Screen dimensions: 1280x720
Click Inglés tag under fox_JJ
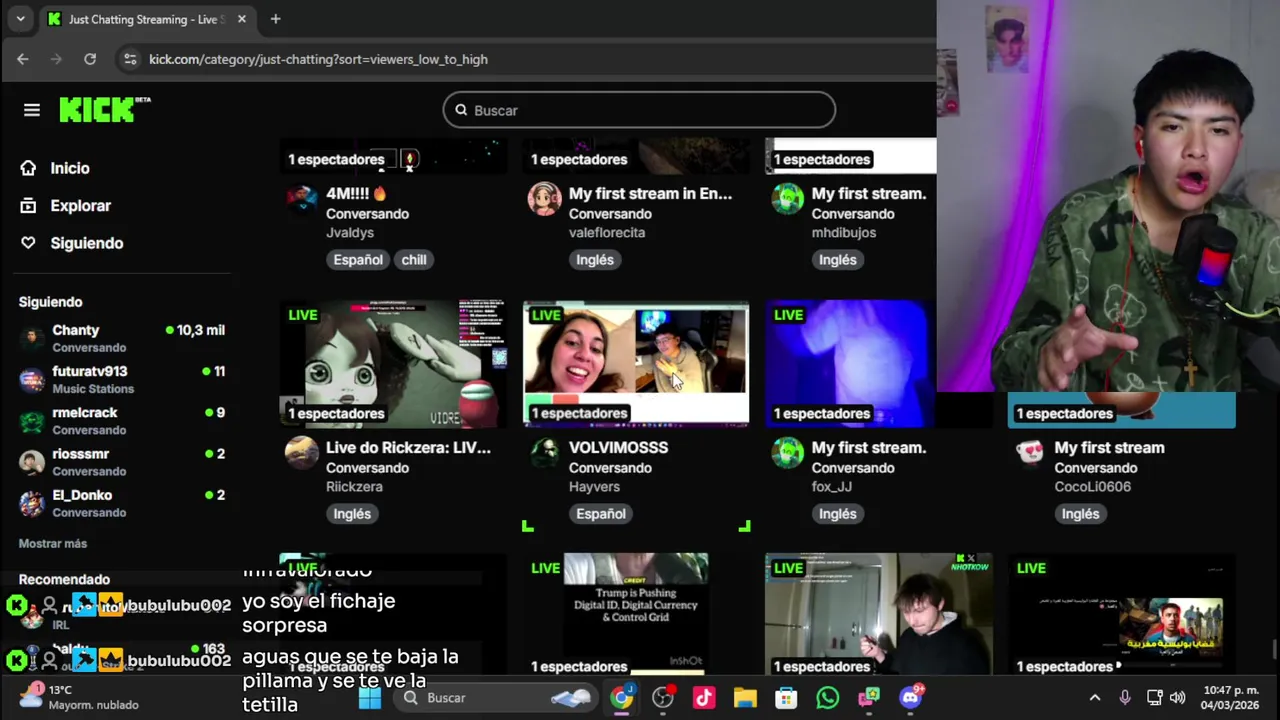[x=838, y=513]
